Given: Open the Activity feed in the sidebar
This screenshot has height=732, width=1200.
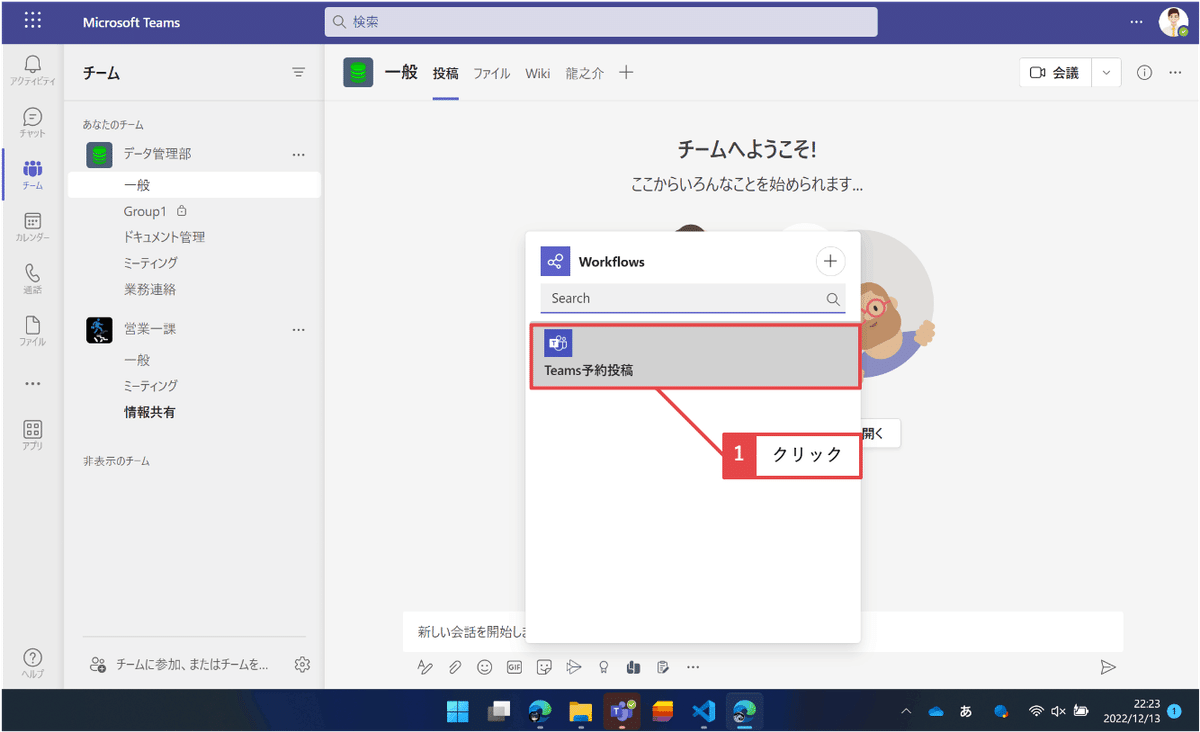Looking at the screenshot, I should pos(33,71).
